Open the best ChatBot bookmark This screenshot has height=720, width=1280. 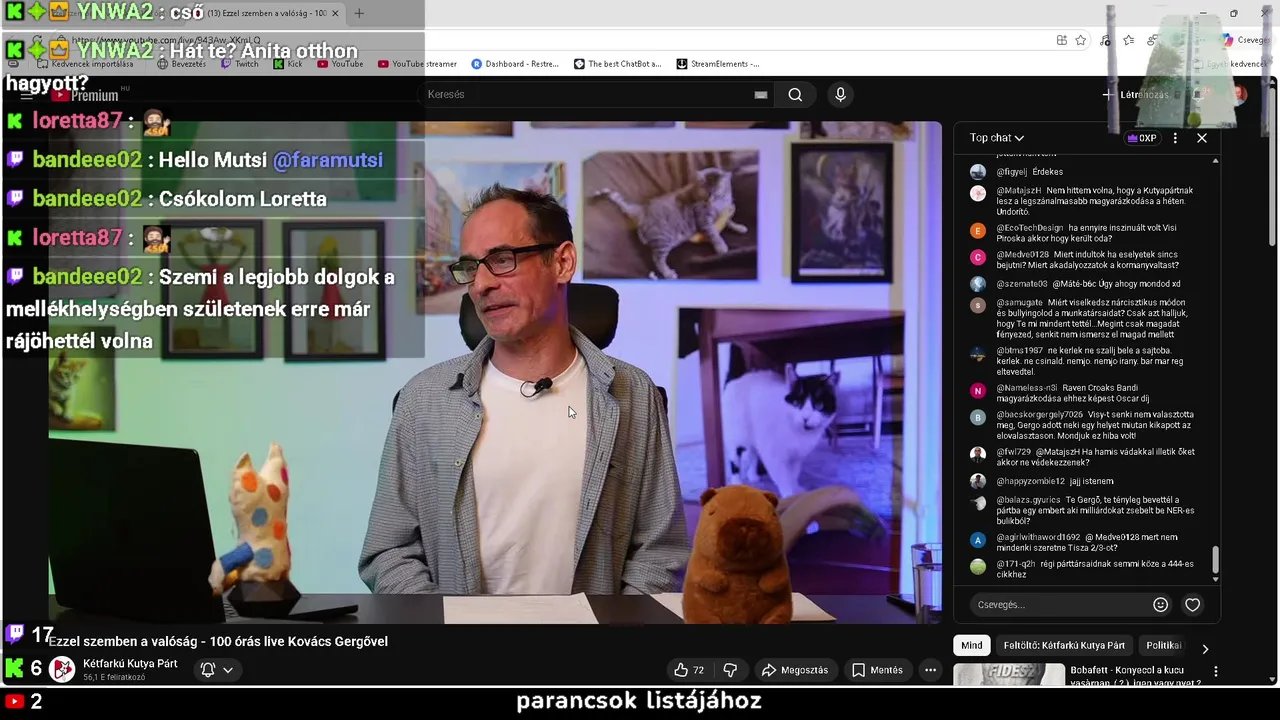617,64
